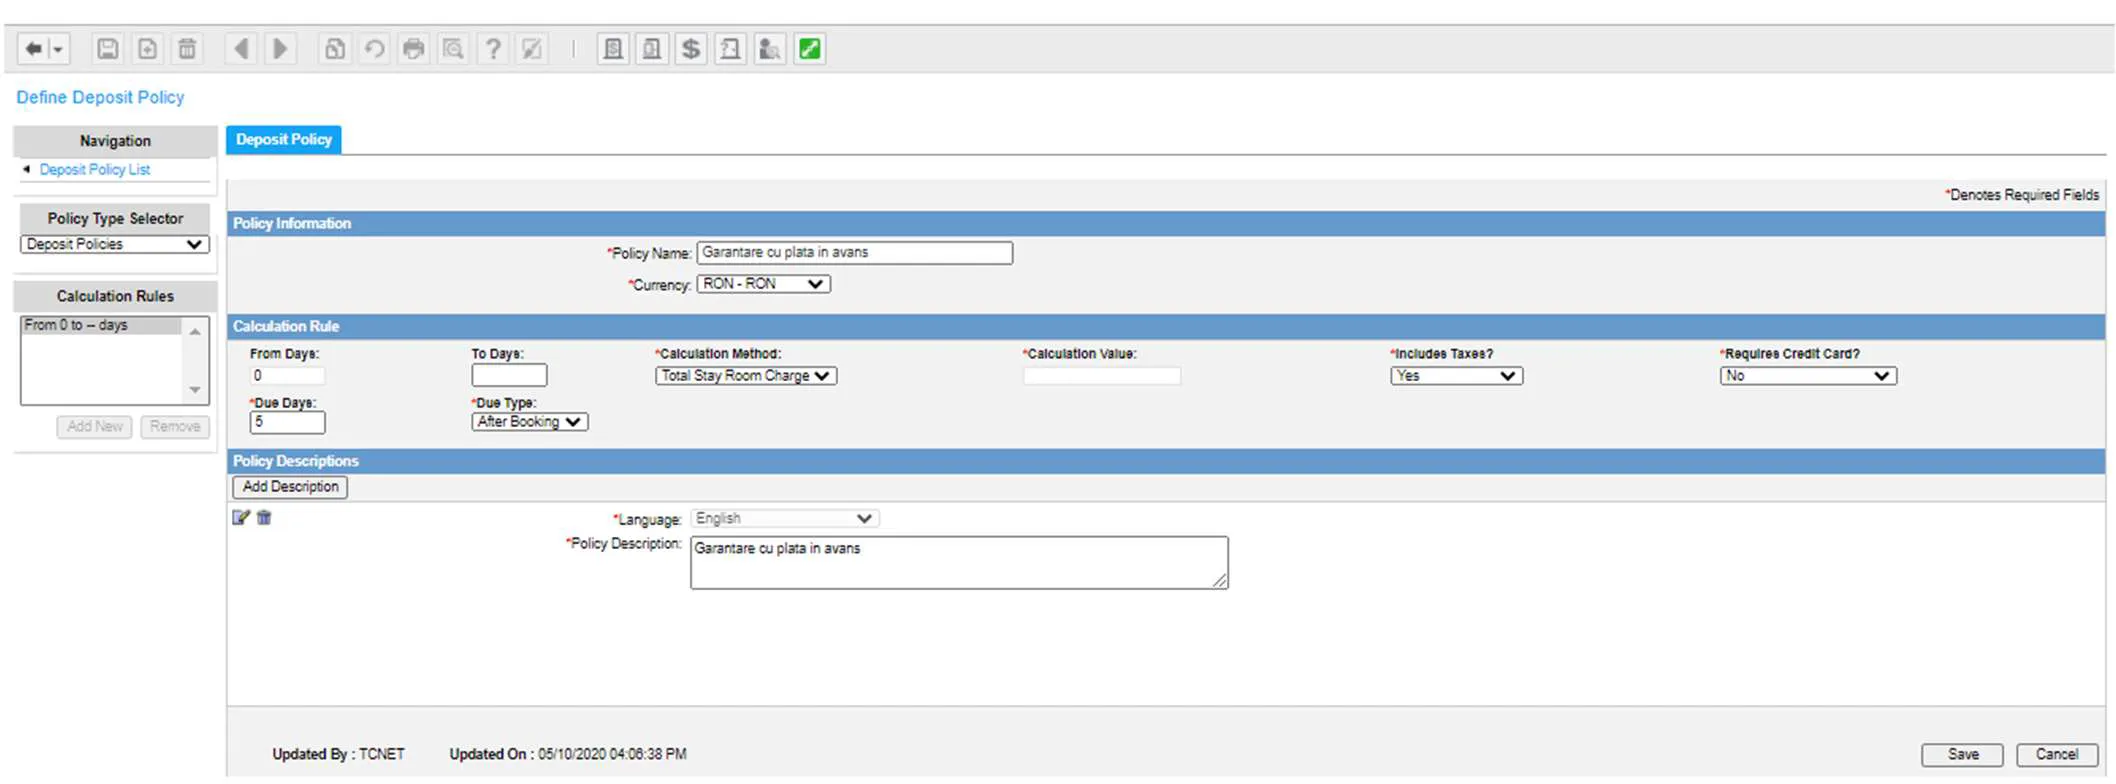This screenshot has height=784, width=2116.
Task: Open help via question mark icon
Action: (493, 49)
